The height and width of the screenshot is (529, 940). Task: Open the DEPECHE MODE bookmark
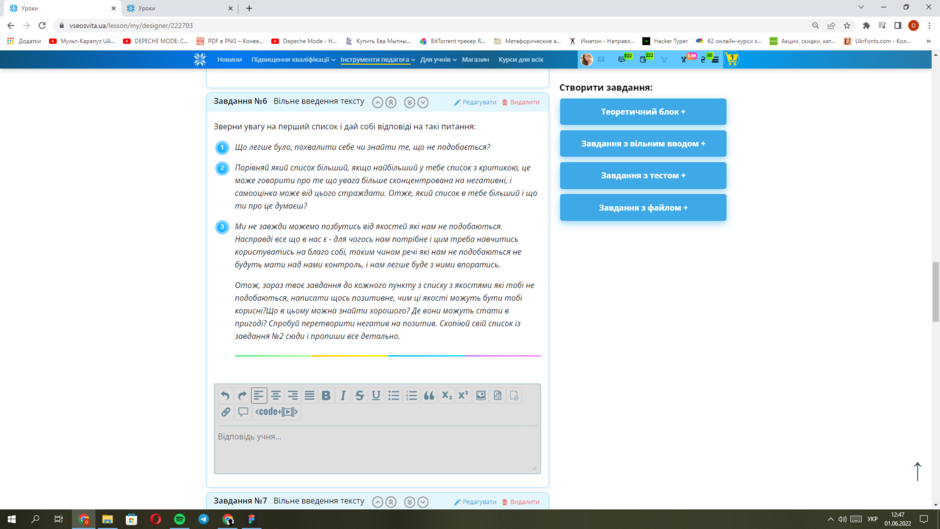(x=155, y=41)
